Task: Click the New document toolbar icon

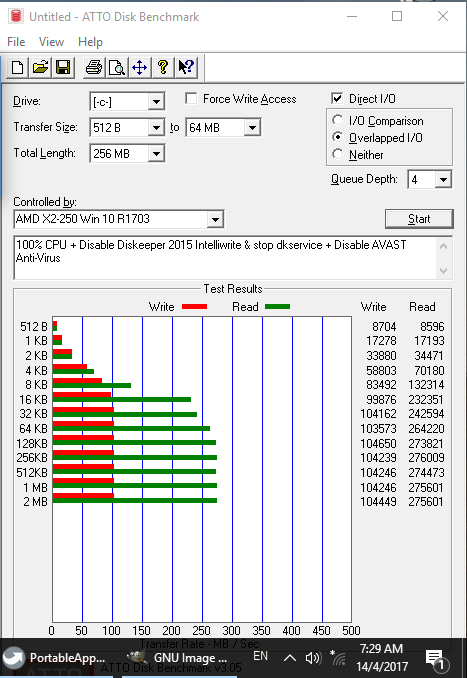Action: 18,68
